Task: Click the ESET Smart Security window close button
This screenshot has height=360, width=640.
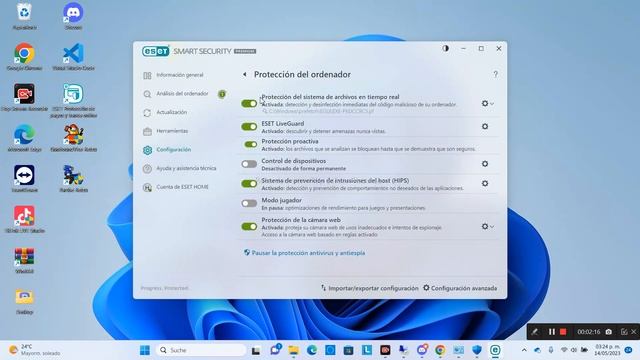Action: (499, 48)
